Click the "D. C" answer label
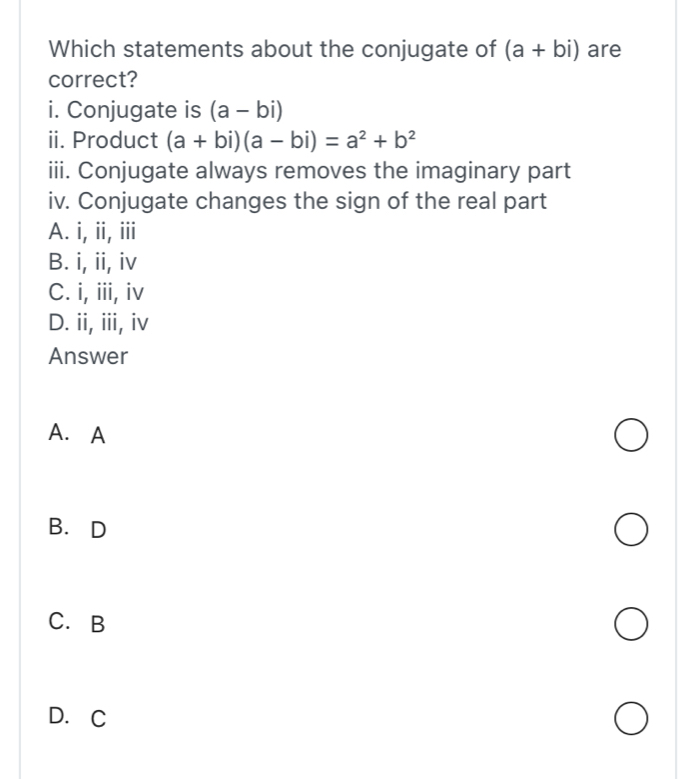Viewport: 695px width, 779px height. [77, 718]
